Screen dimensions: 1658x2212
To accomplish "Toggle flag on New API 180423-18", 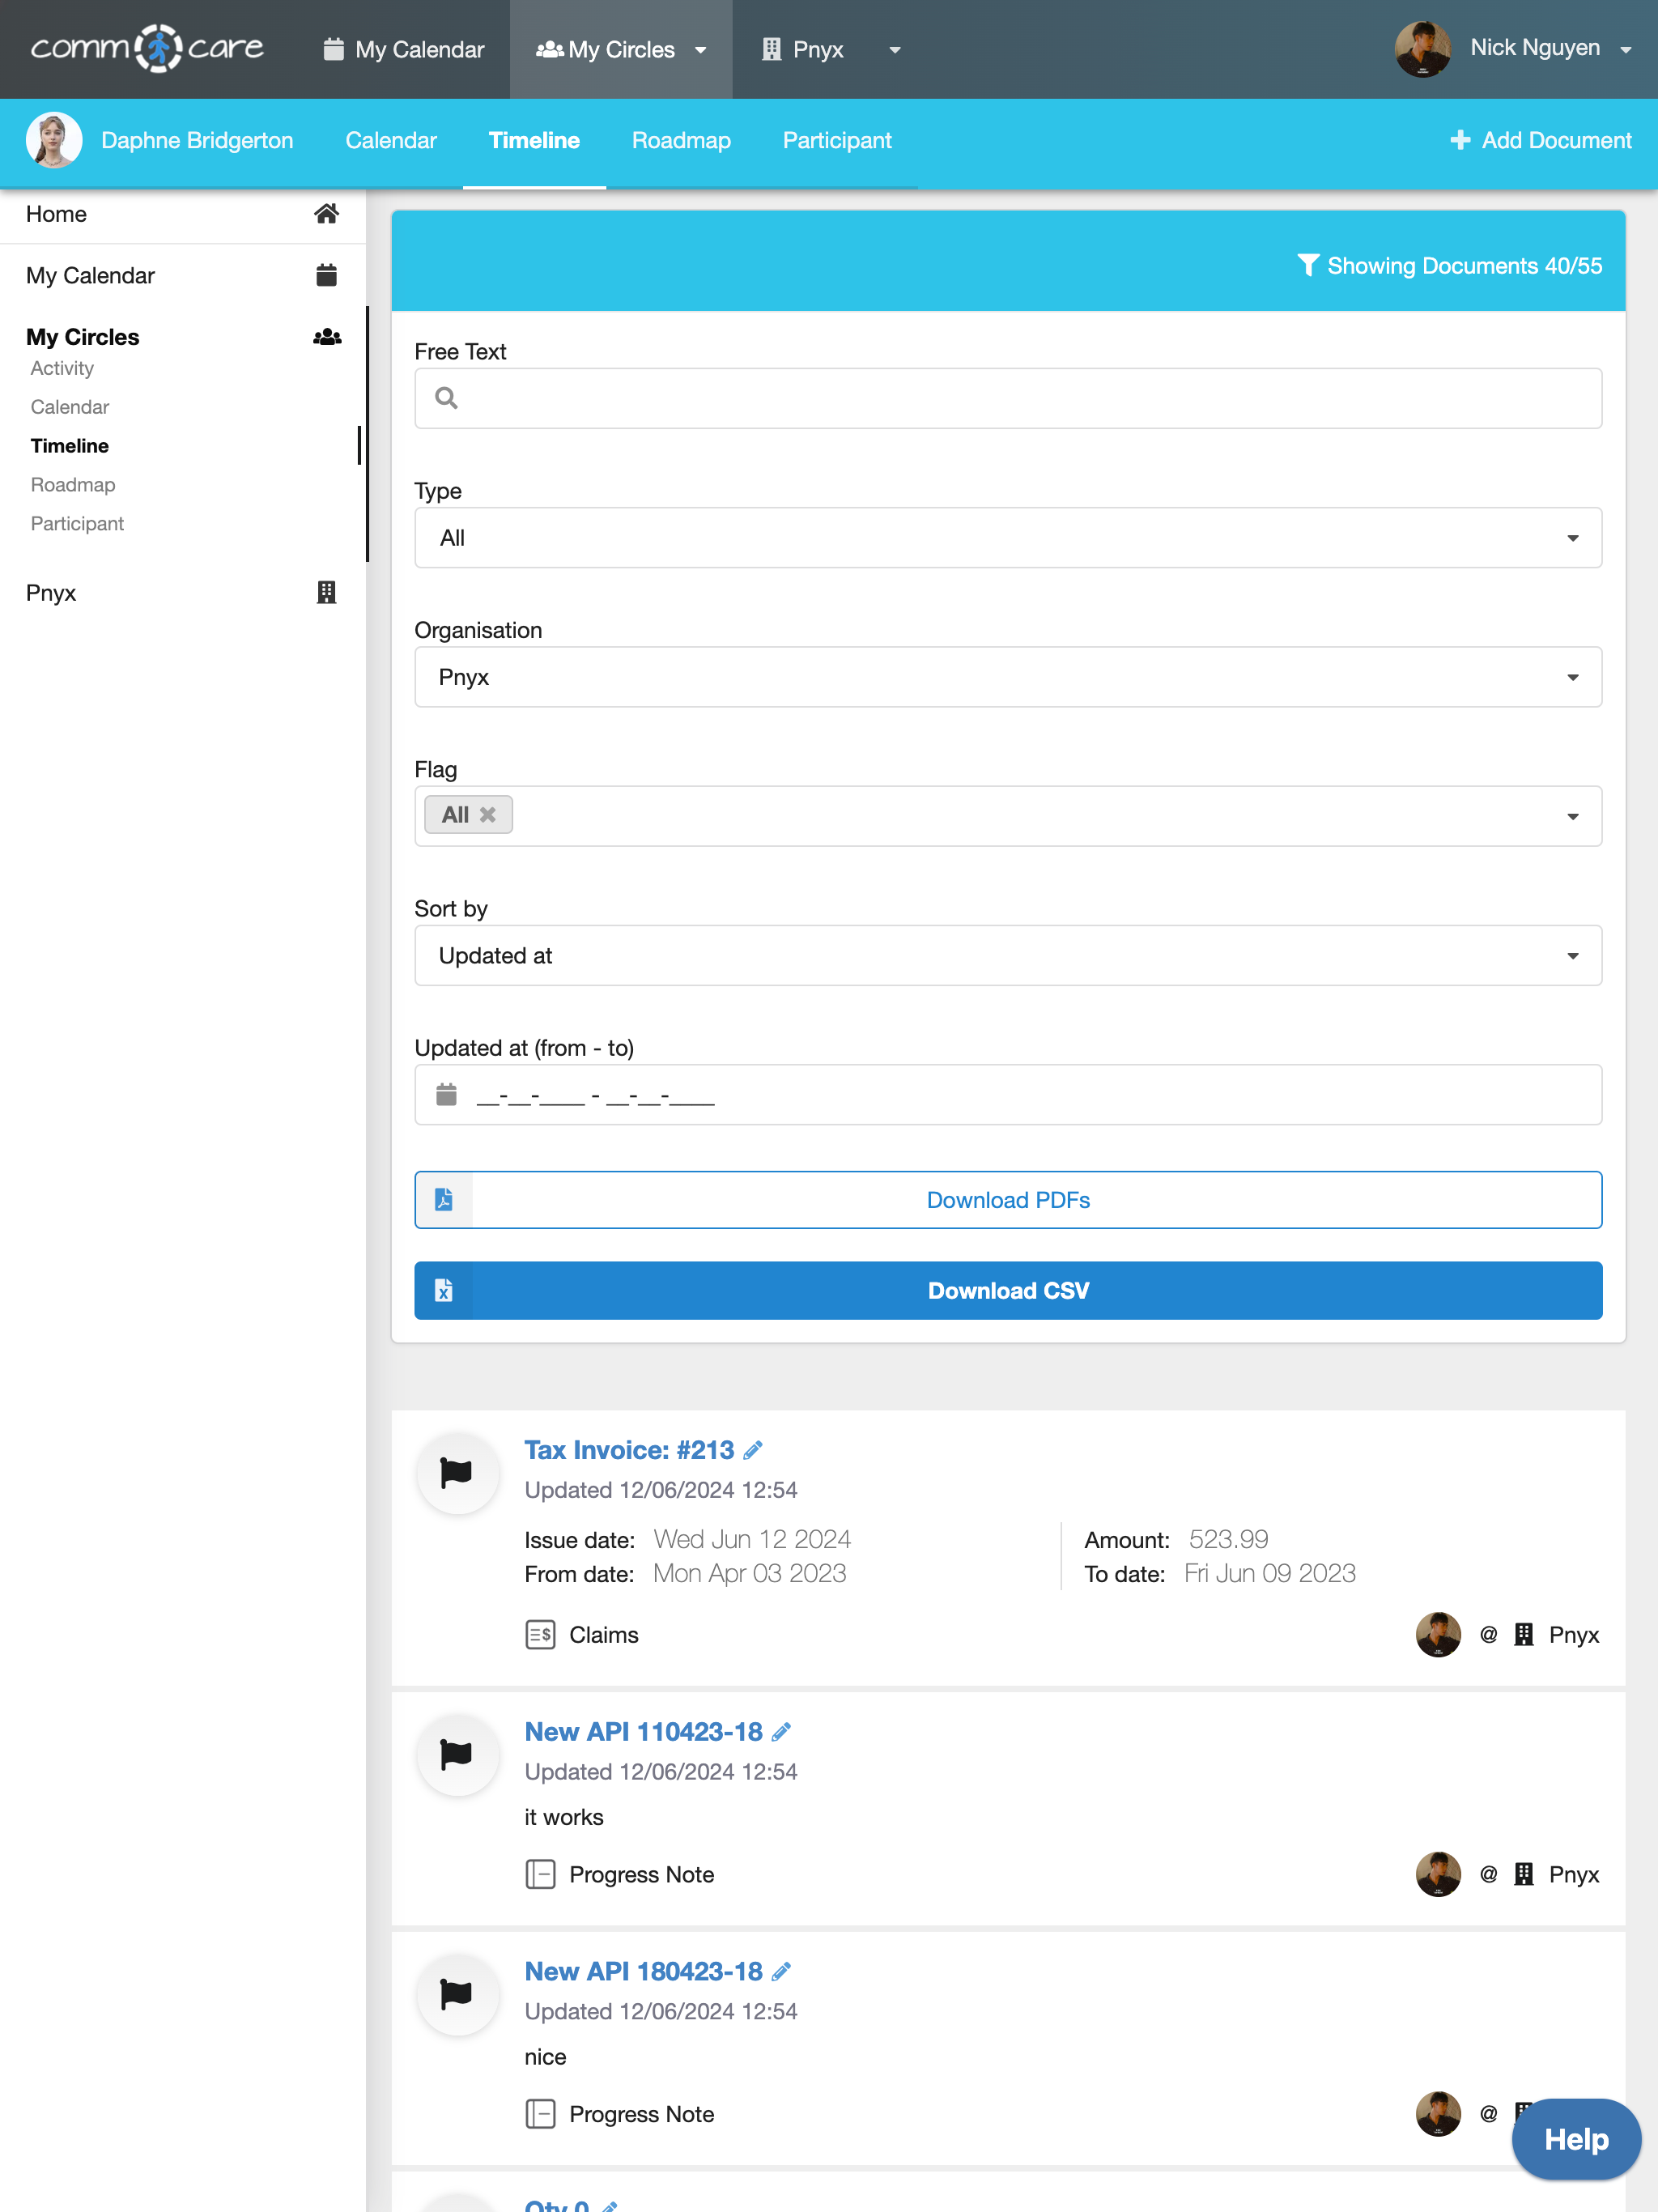I will [x=457, y=1994].
